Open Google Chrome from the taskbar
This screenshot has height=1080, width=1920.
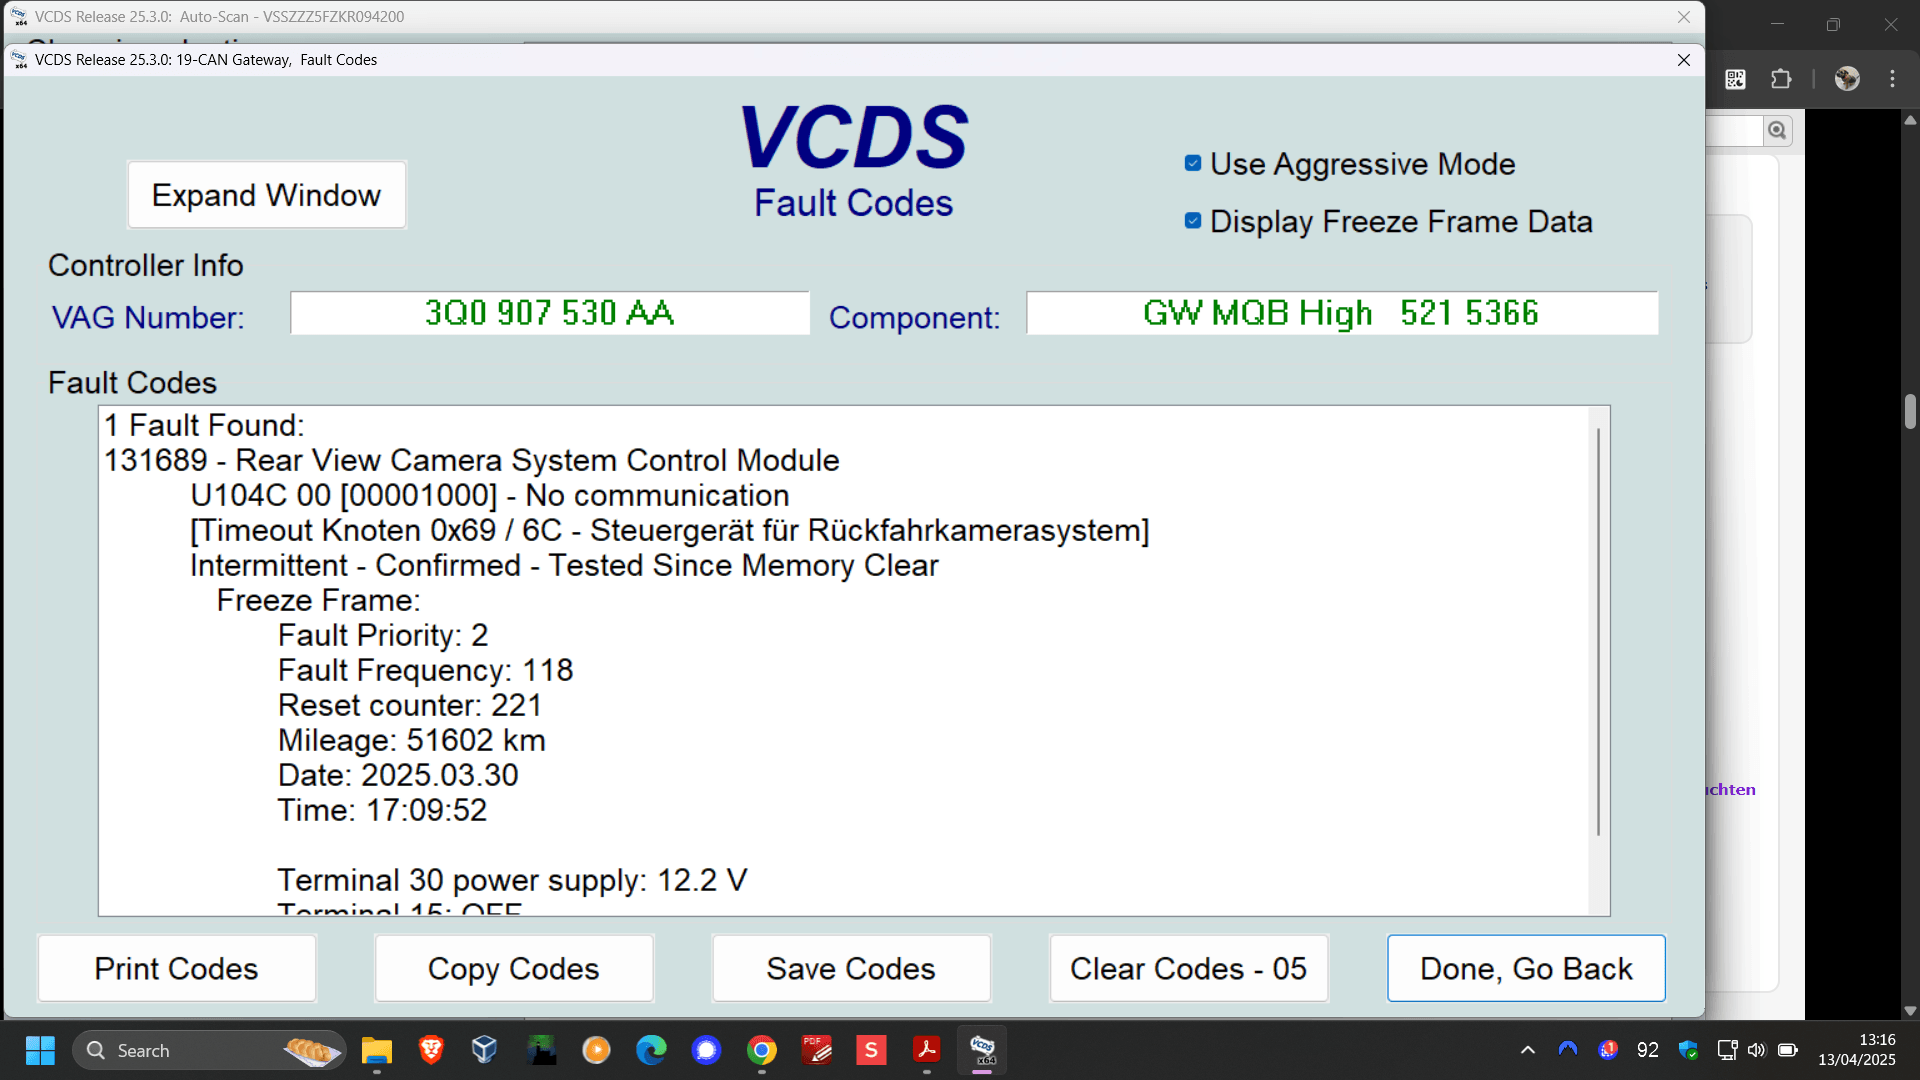click(762, 1050)
